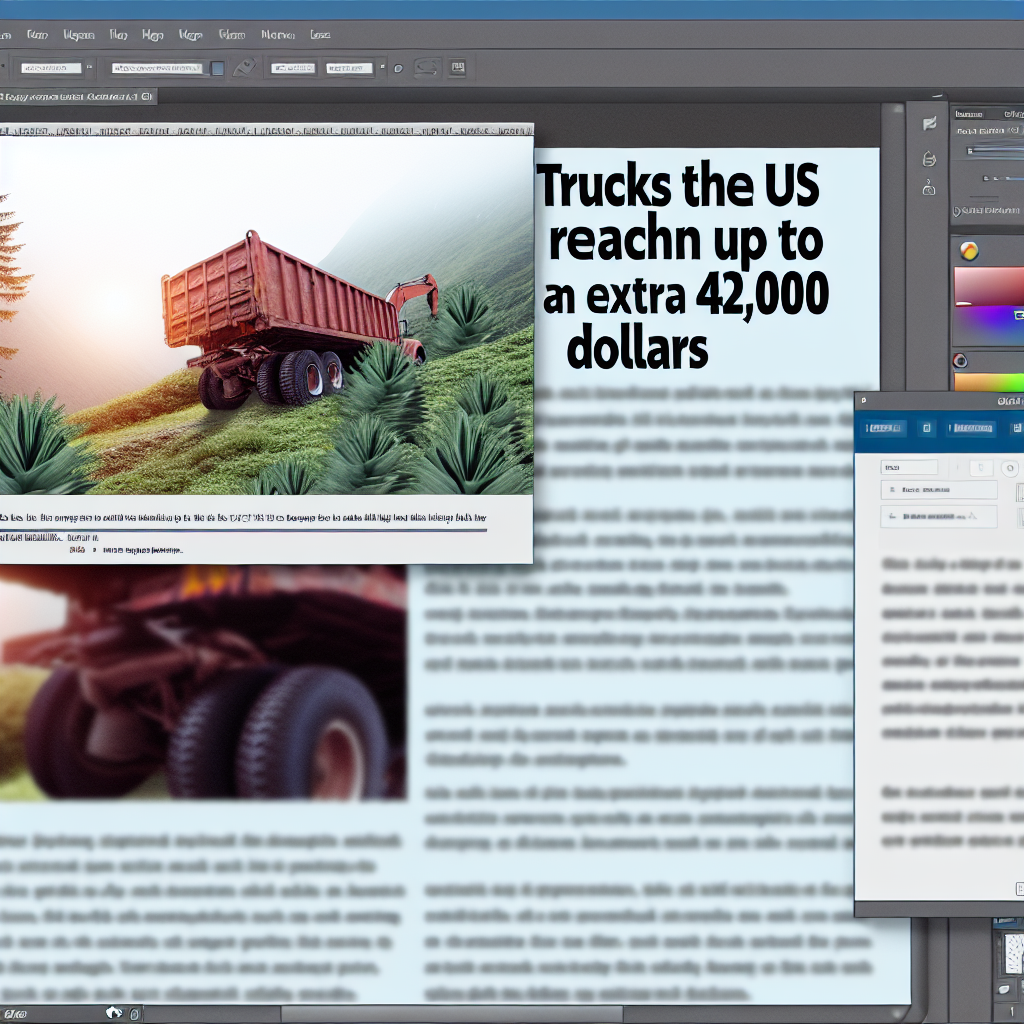
Task: Click the flag icon atop the right vertical strip
Action: tap(929, 123)
